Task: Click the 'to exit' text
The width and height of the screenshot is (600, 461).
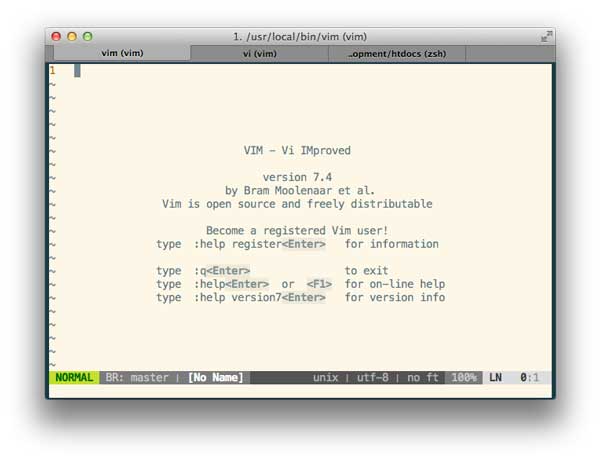Action: click(x=367, y=271)
